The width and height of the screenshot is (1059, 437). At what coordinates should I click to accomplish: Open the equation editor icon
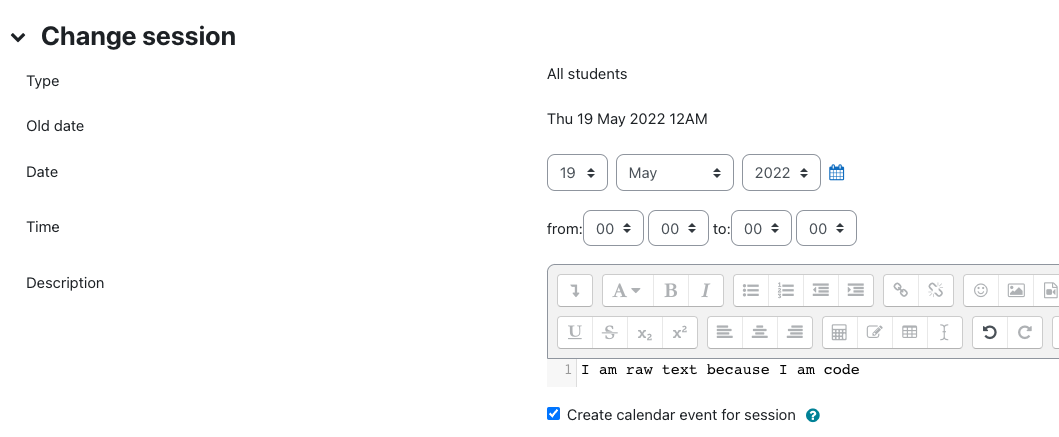(x=840, y=332)
